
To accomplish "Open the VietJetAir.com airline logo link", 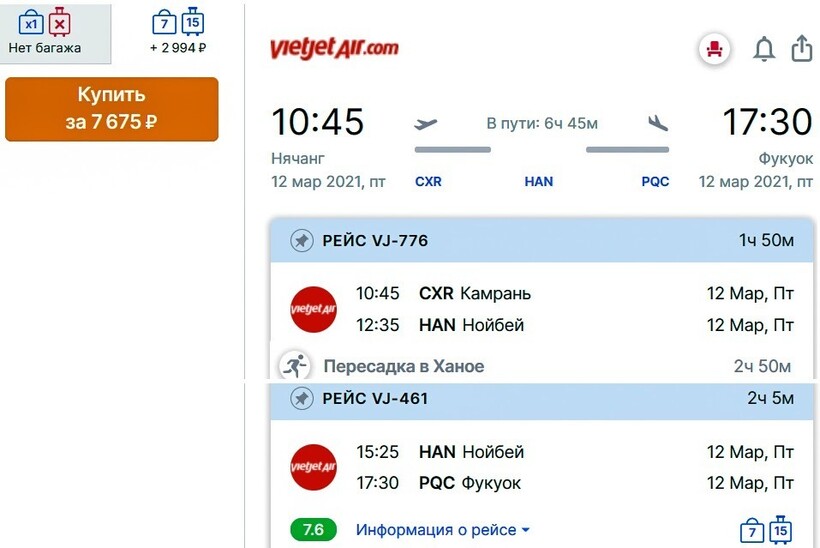I will click(x=334, y=48).
